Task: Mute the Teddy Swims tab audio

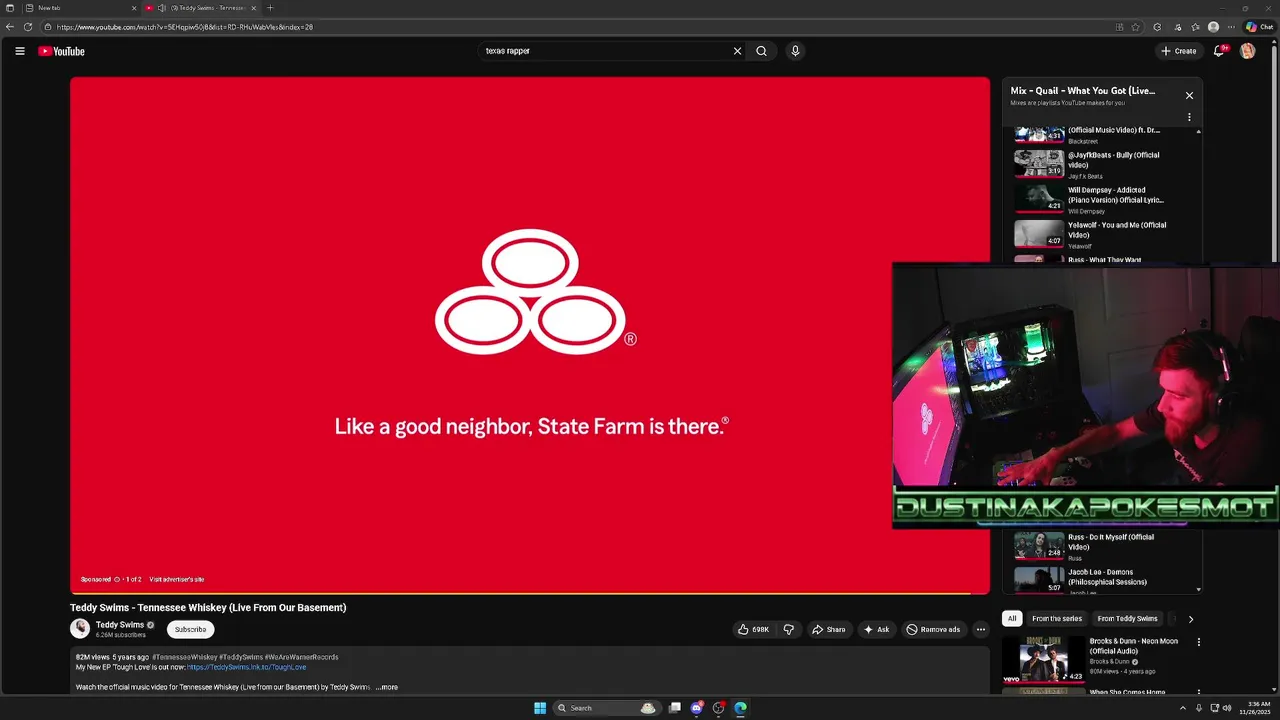Action: [161, 8]
